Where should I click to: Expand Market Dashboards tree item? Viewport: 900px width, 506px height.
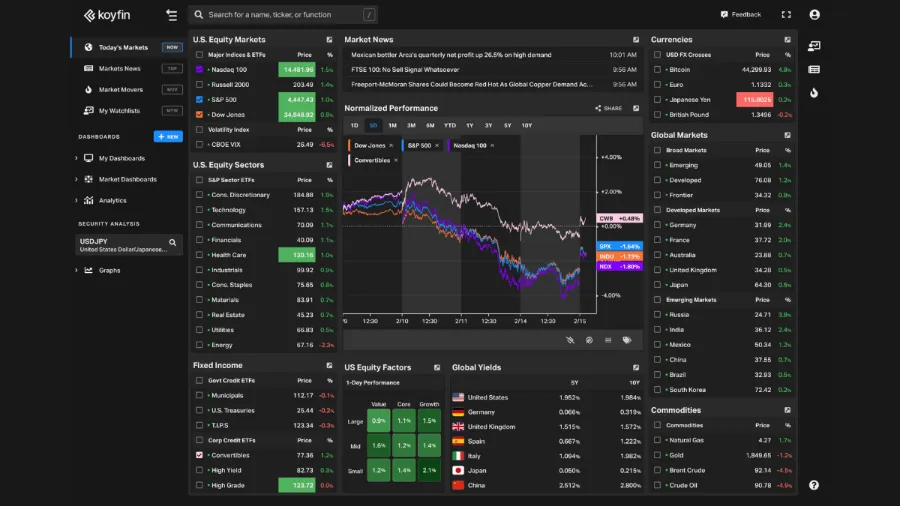(76, 180)
